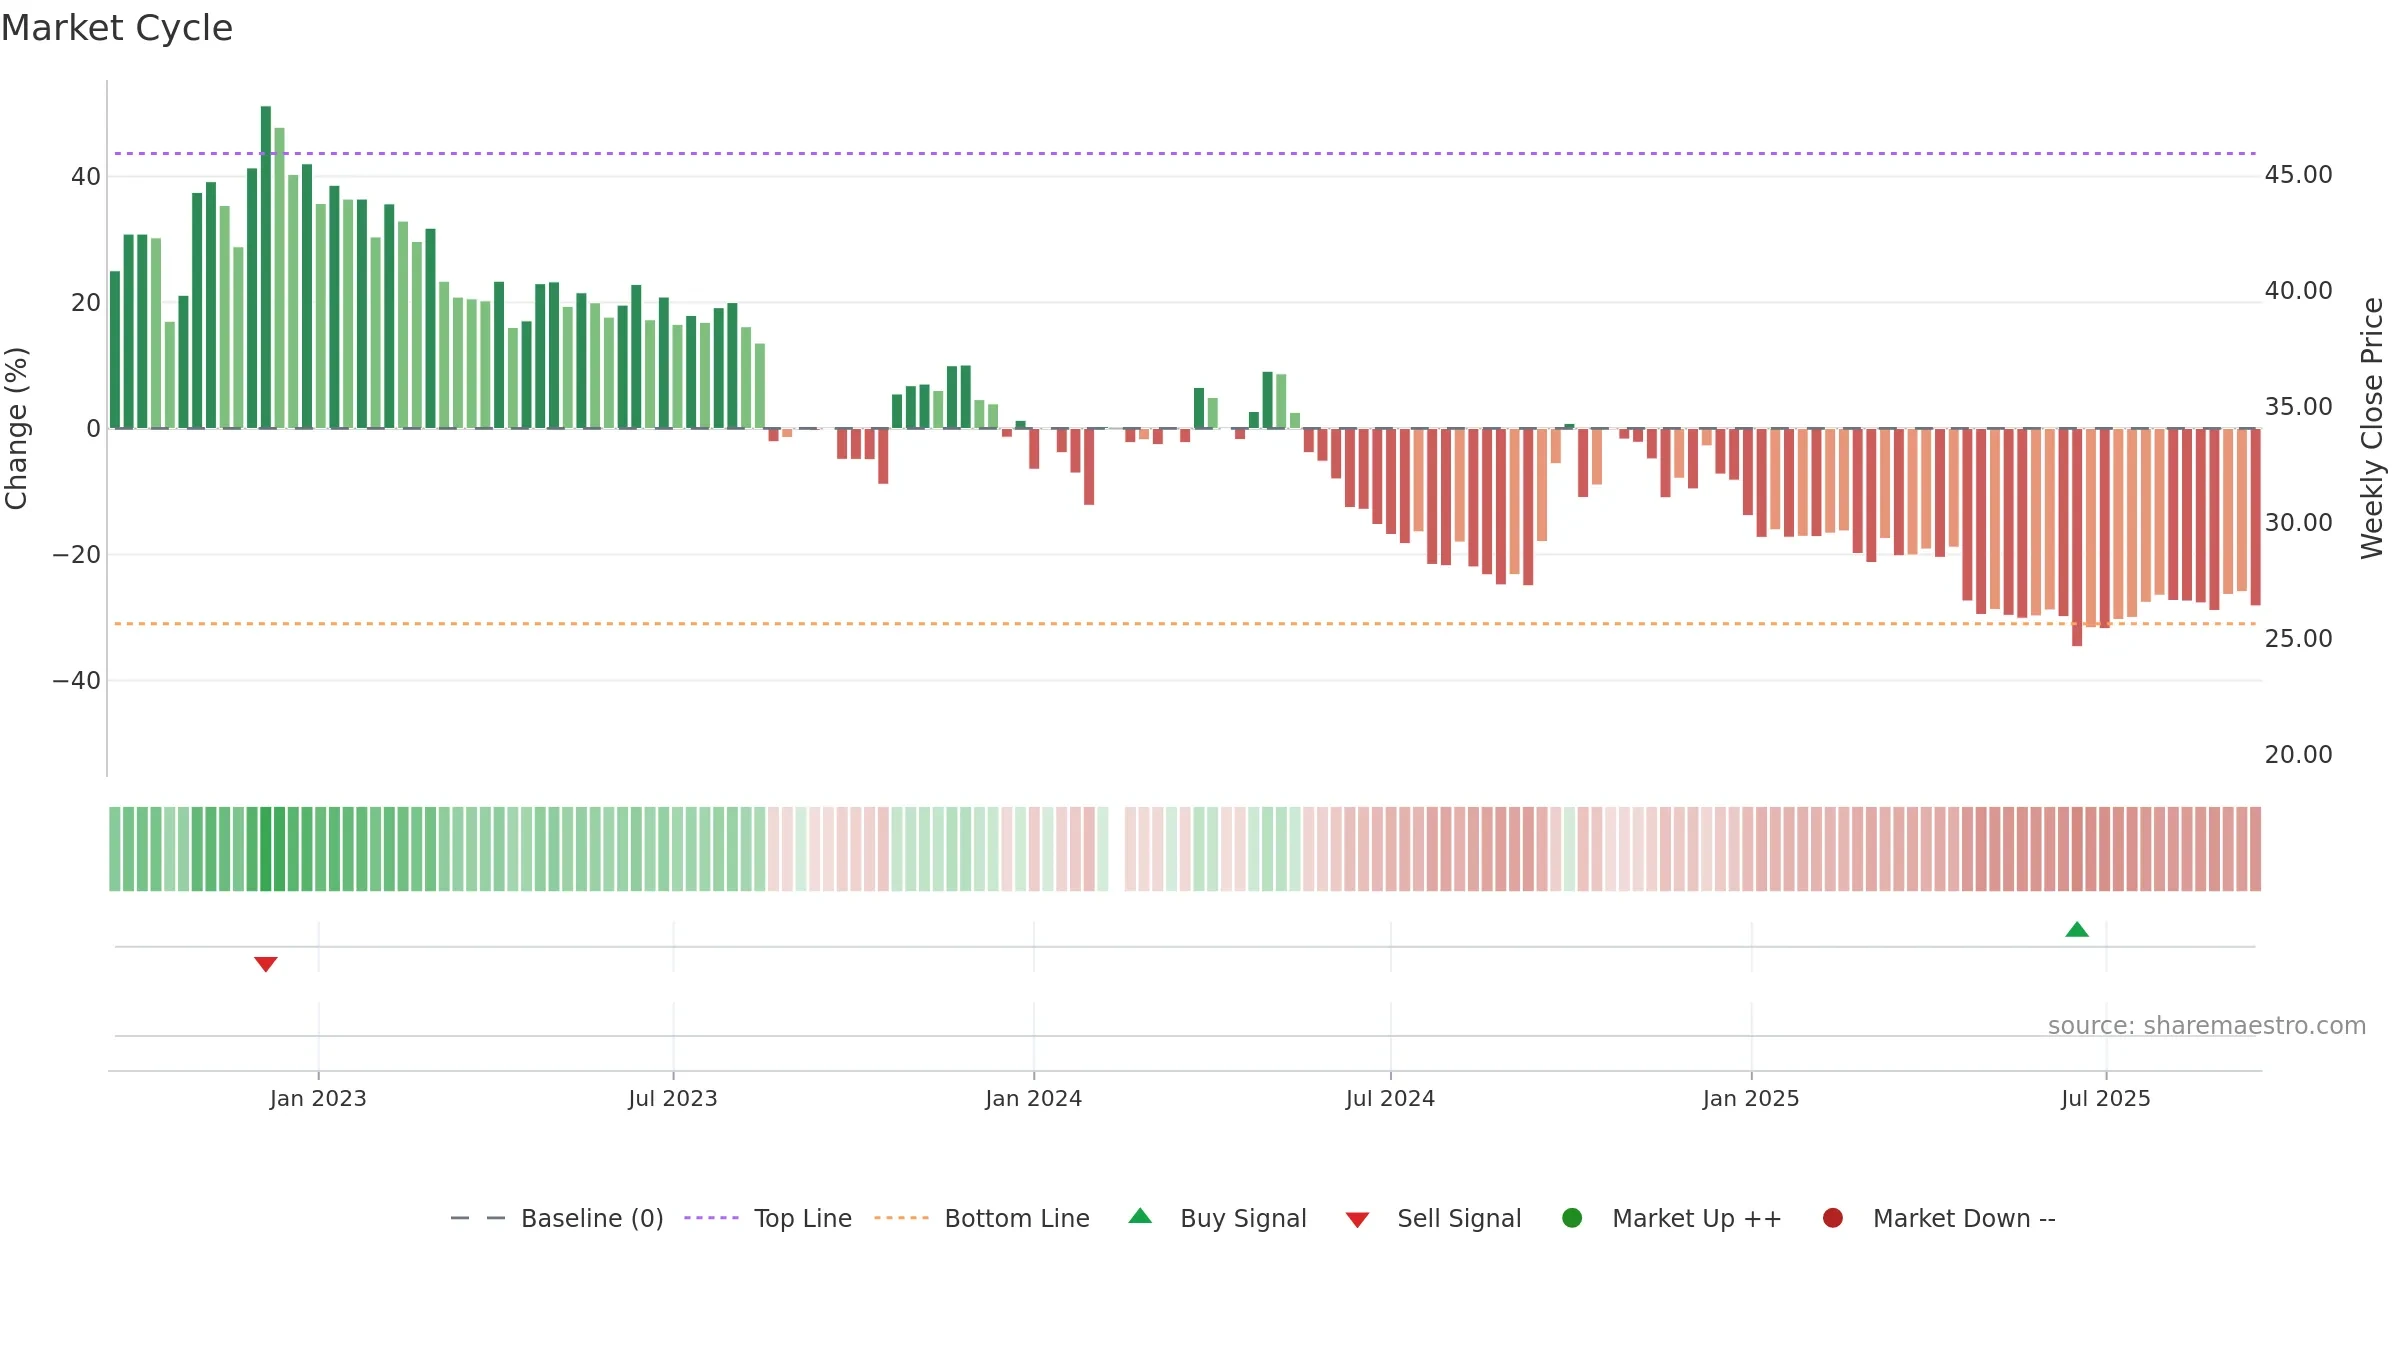Screen dimensions: 2400x1350
Task: Click the 0 tick on Change axis
Action: [94, 429]
